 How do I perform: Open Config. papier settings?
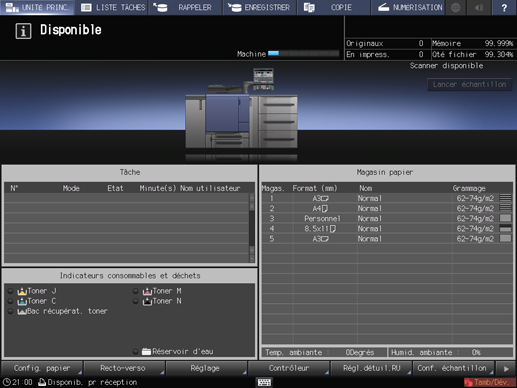tap(42, 368)
